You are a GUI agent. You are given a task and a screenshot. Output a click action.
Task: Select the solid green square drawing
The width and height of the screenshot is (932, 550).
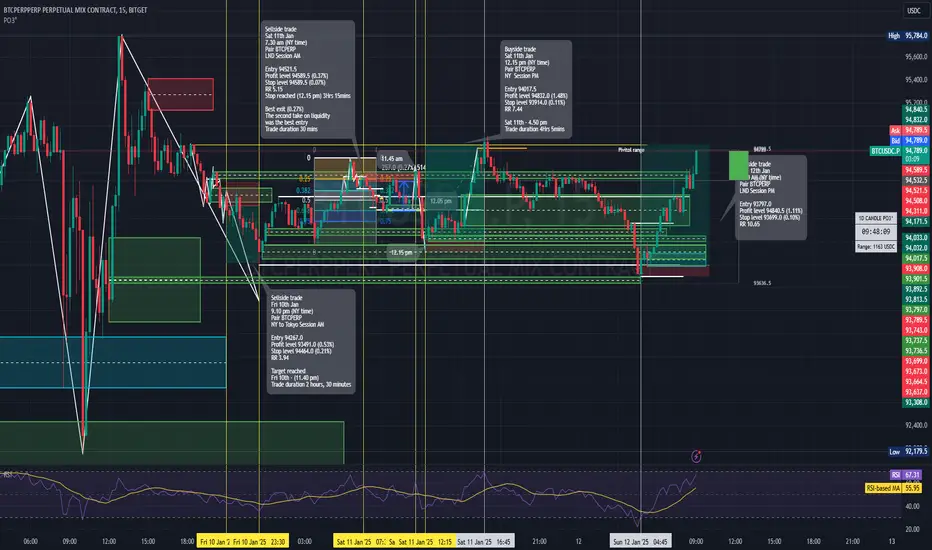(x=738, y=165)
